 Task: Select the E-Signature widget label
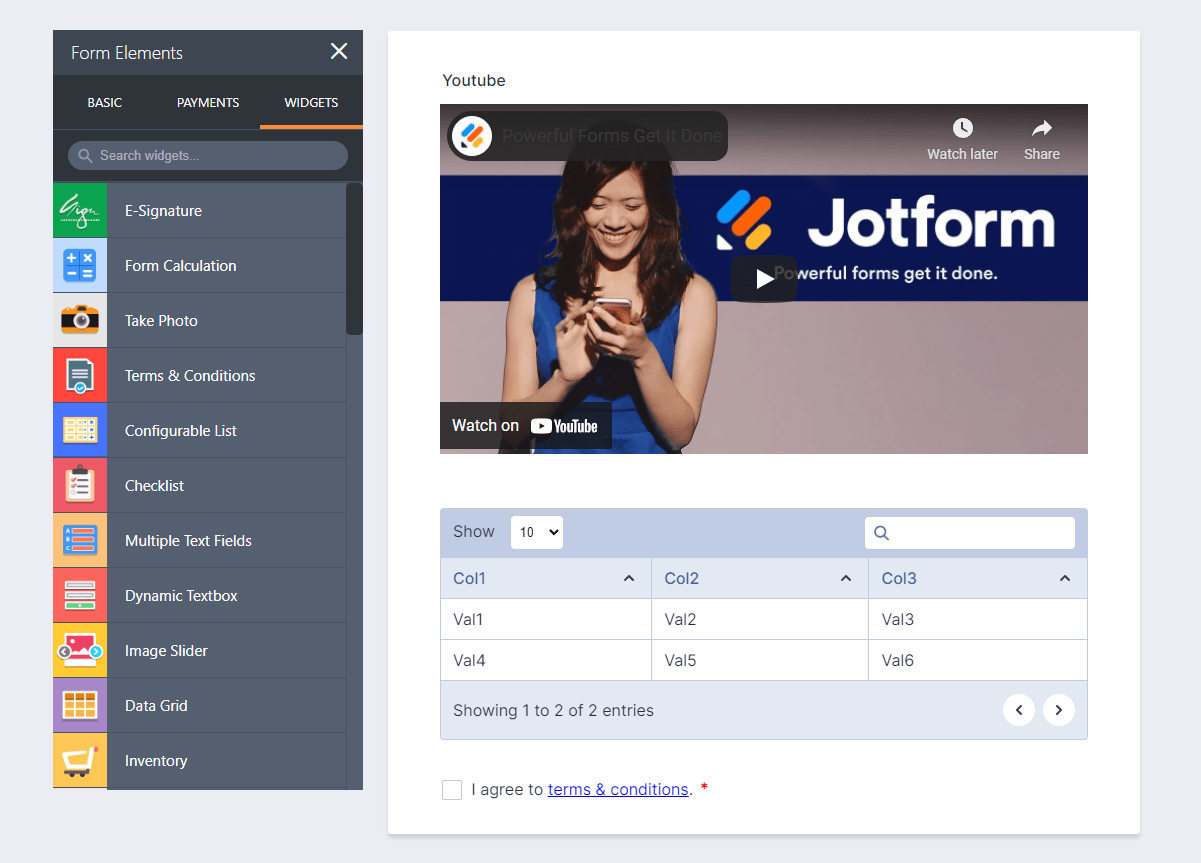[x=163, y=210]
